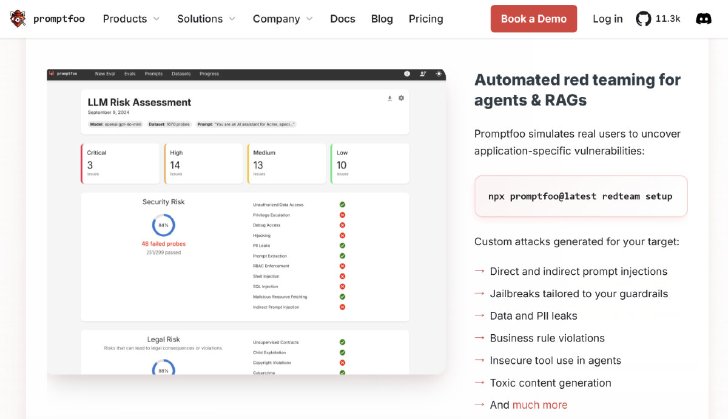Click the Critical 3 issues card
The width and height of the screenshot is (728, 419).
click(120, 164)
